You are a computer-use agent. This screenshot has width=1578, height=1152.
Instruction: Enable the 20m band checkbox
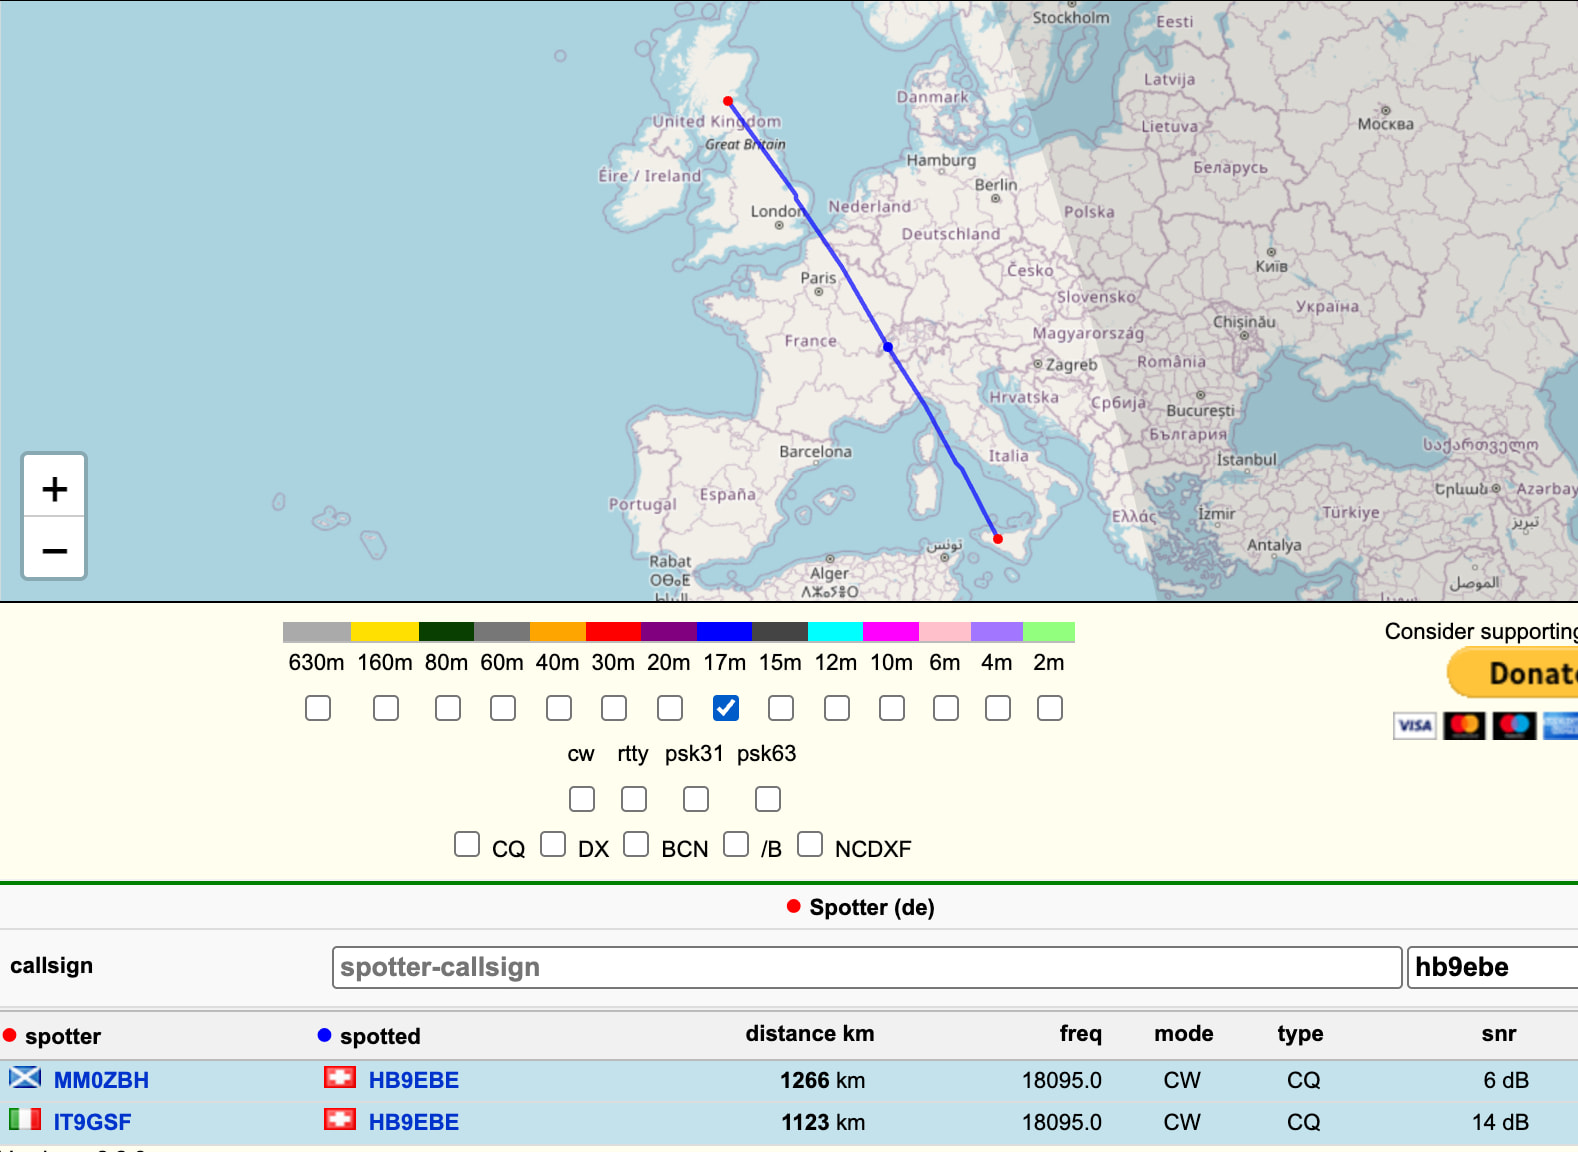point(670,708)
